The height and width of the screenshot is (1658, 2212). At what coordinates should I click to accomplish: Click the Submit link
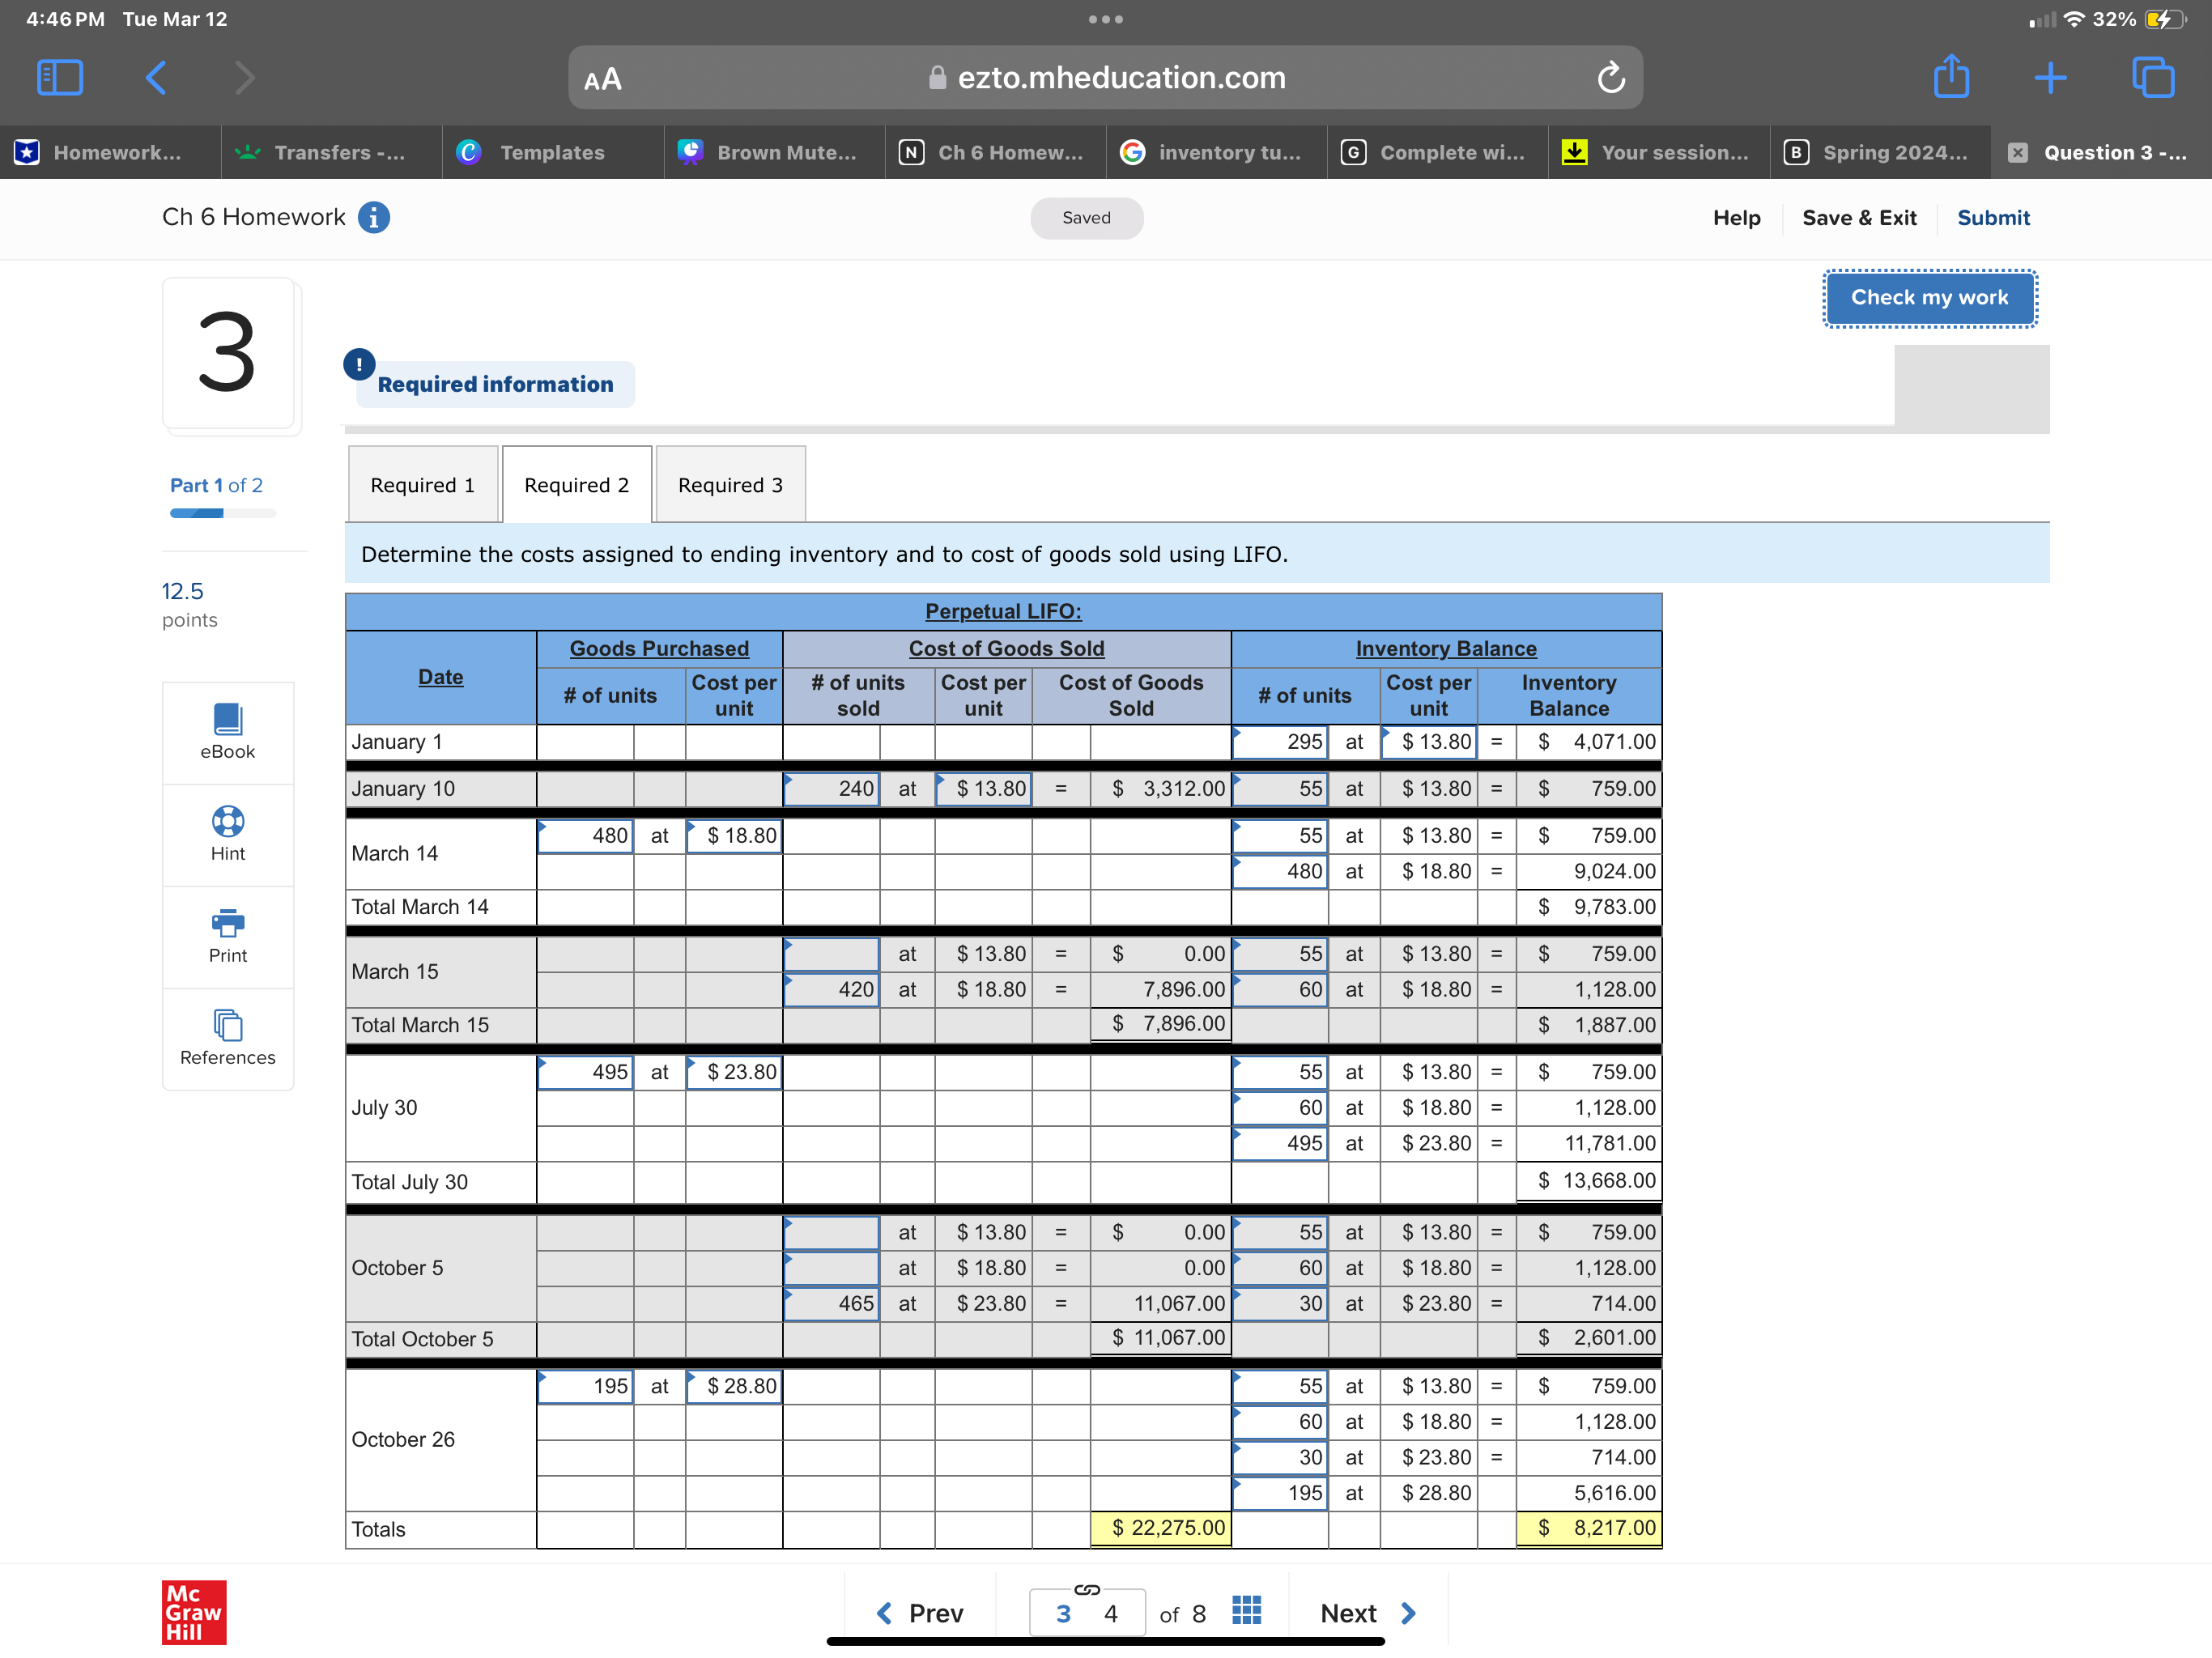pos(1993,218)
